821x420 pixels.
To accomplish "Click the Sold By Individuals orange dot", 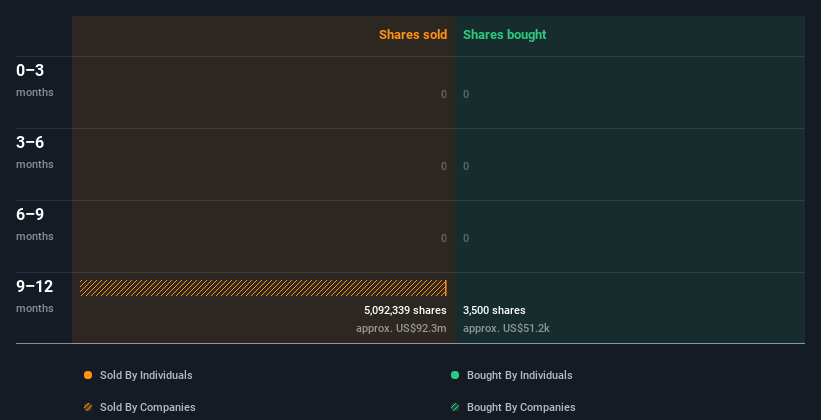I will pos(88,375).
